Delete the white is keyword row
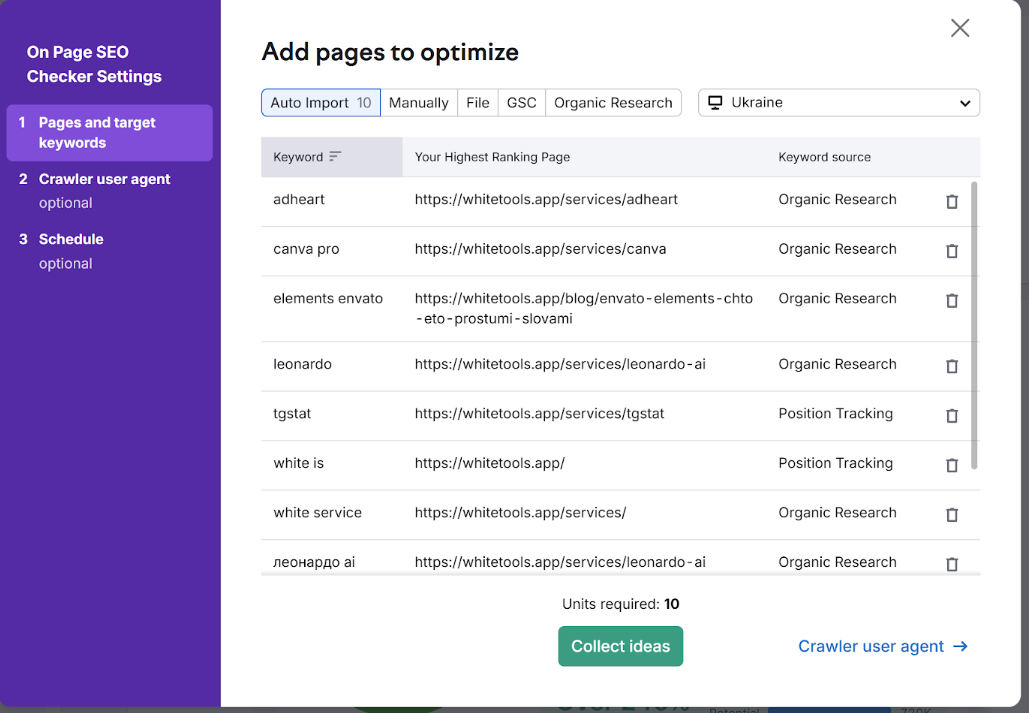1029x713 pixels. pyautogui.click(x=951, y=465)
